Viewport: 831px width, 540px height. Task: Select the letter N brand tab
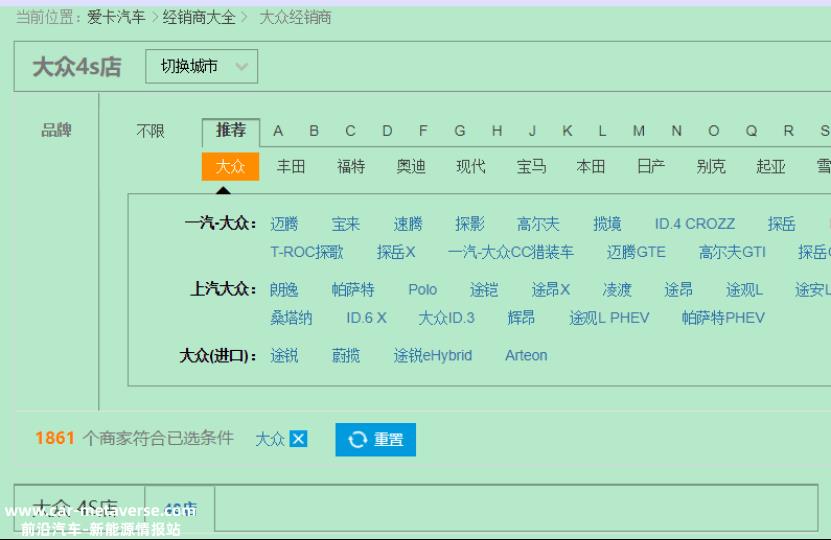pyautogui.click(x=676, y=131)
